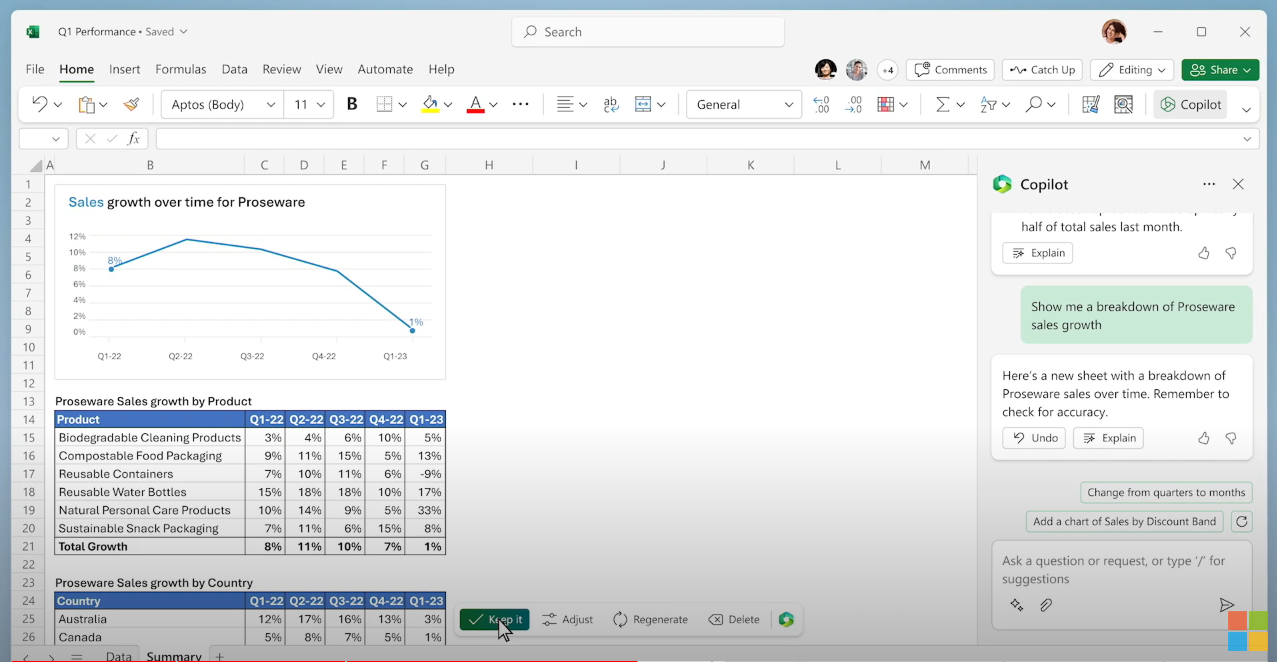Viewport: 1277px width, 662px height.
Task: Apply red font color
Action: coord(476,104)
